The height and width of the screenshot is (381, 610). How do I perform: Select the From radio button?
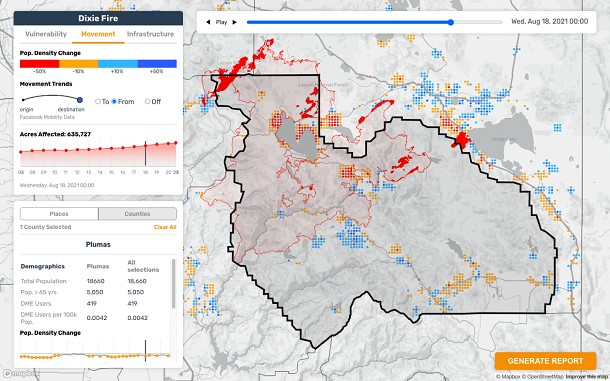tap(114, 101)
